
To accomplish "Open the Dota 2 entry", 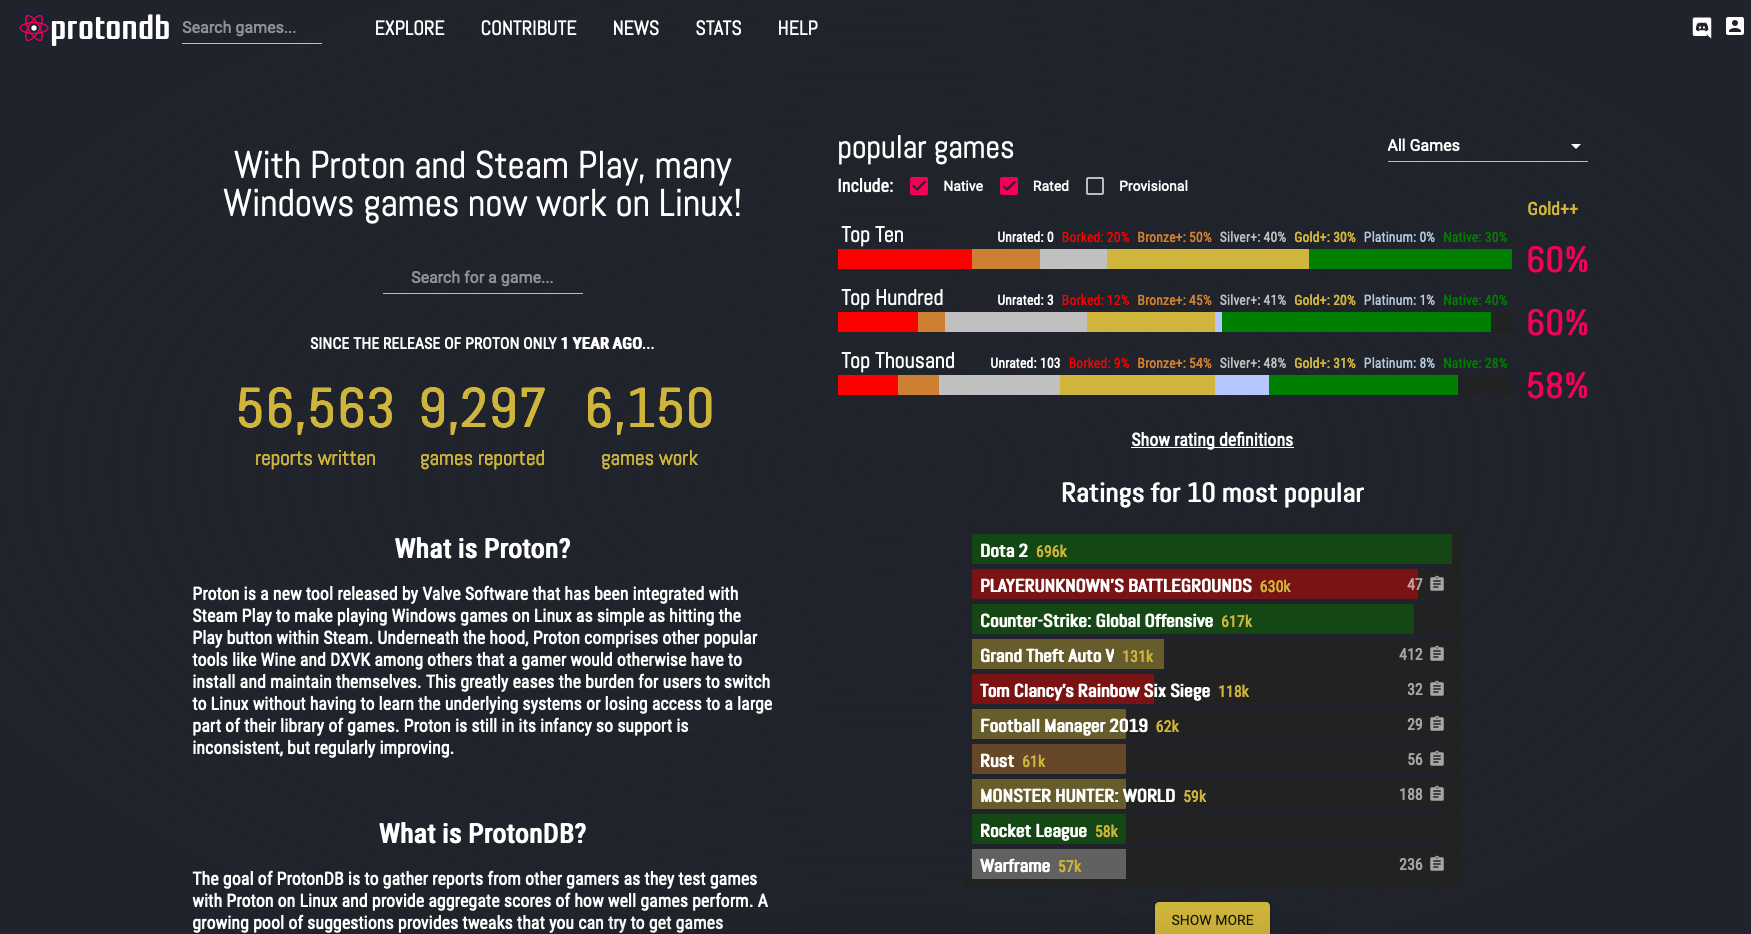I will pos(1211,550).
